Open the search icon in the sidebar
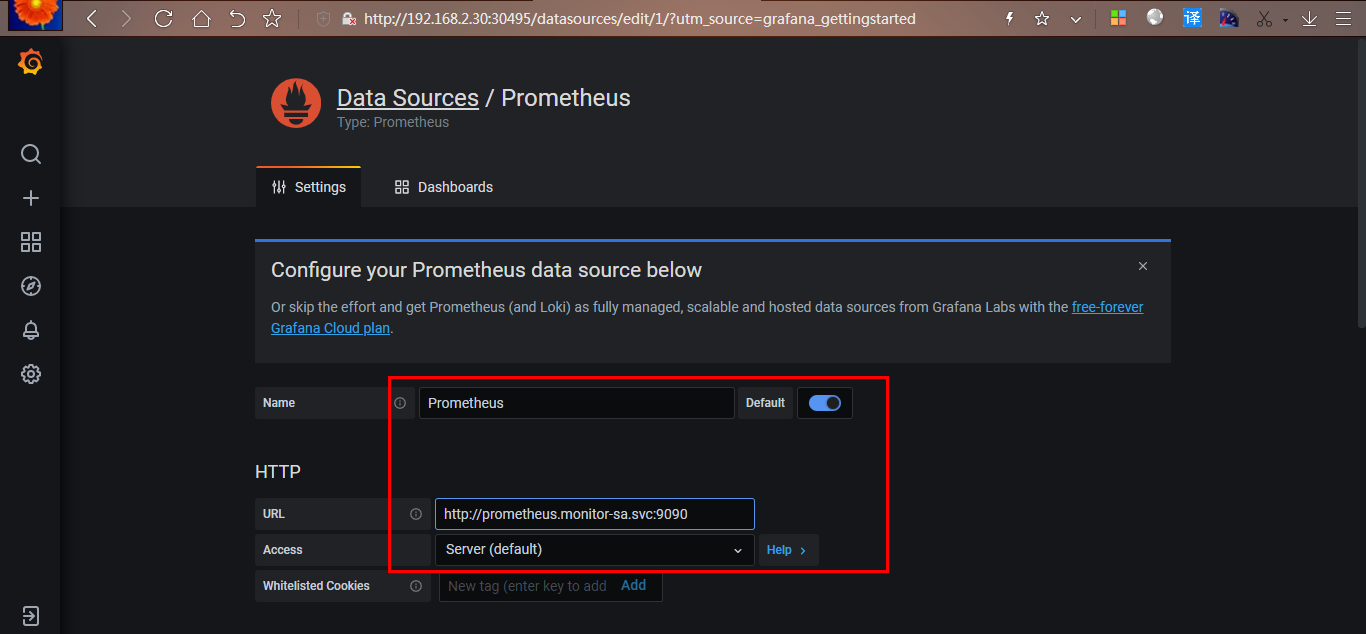Image resolution: width=1366 pixels, height=634 pixels. click(31, 154)
